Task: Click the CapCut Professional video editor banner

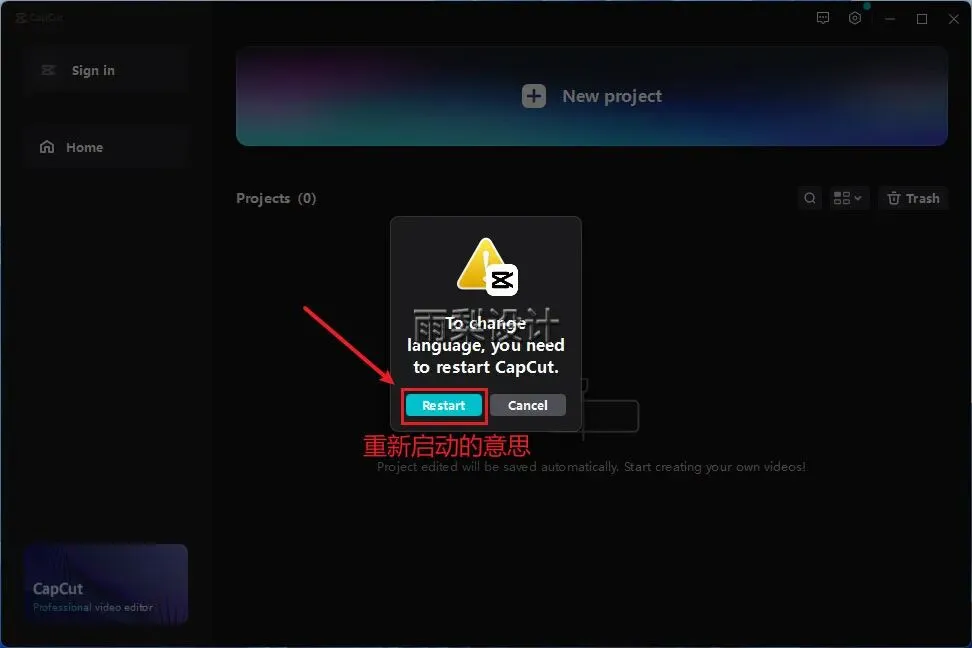Action: click(106, 584)
